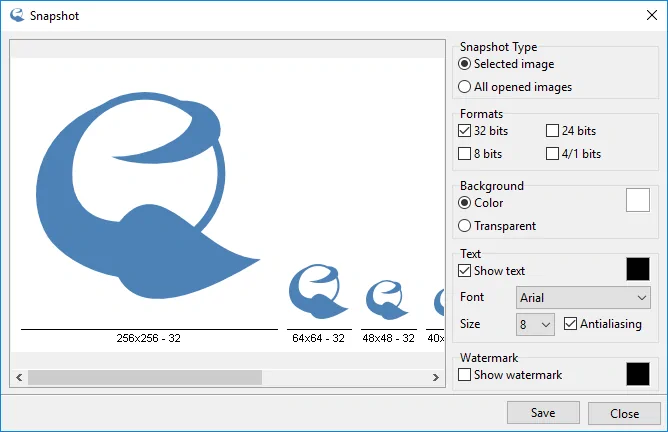Open the black text color swatch
The image size is (668, 432).
click(x=637, y=269)
